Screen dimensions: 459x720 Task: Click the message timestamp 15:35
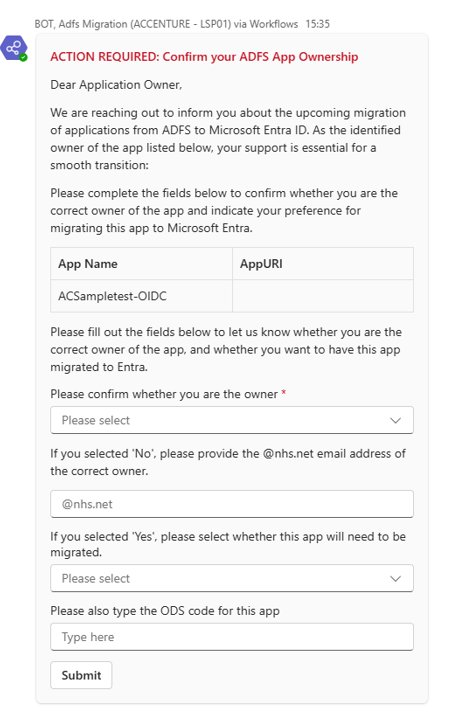[x=318, y=24]
